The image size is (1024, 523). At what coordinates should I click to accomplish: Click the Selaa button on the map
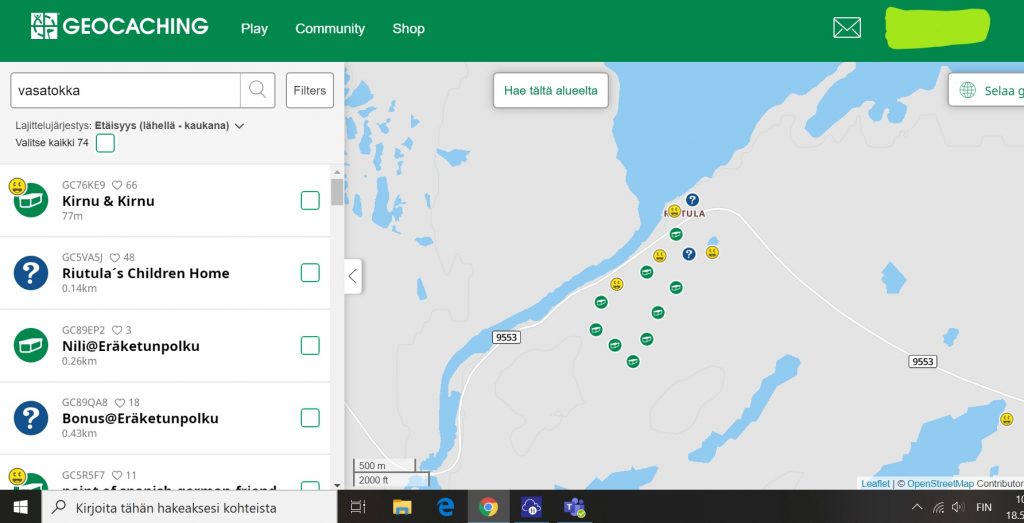point(986,90)
